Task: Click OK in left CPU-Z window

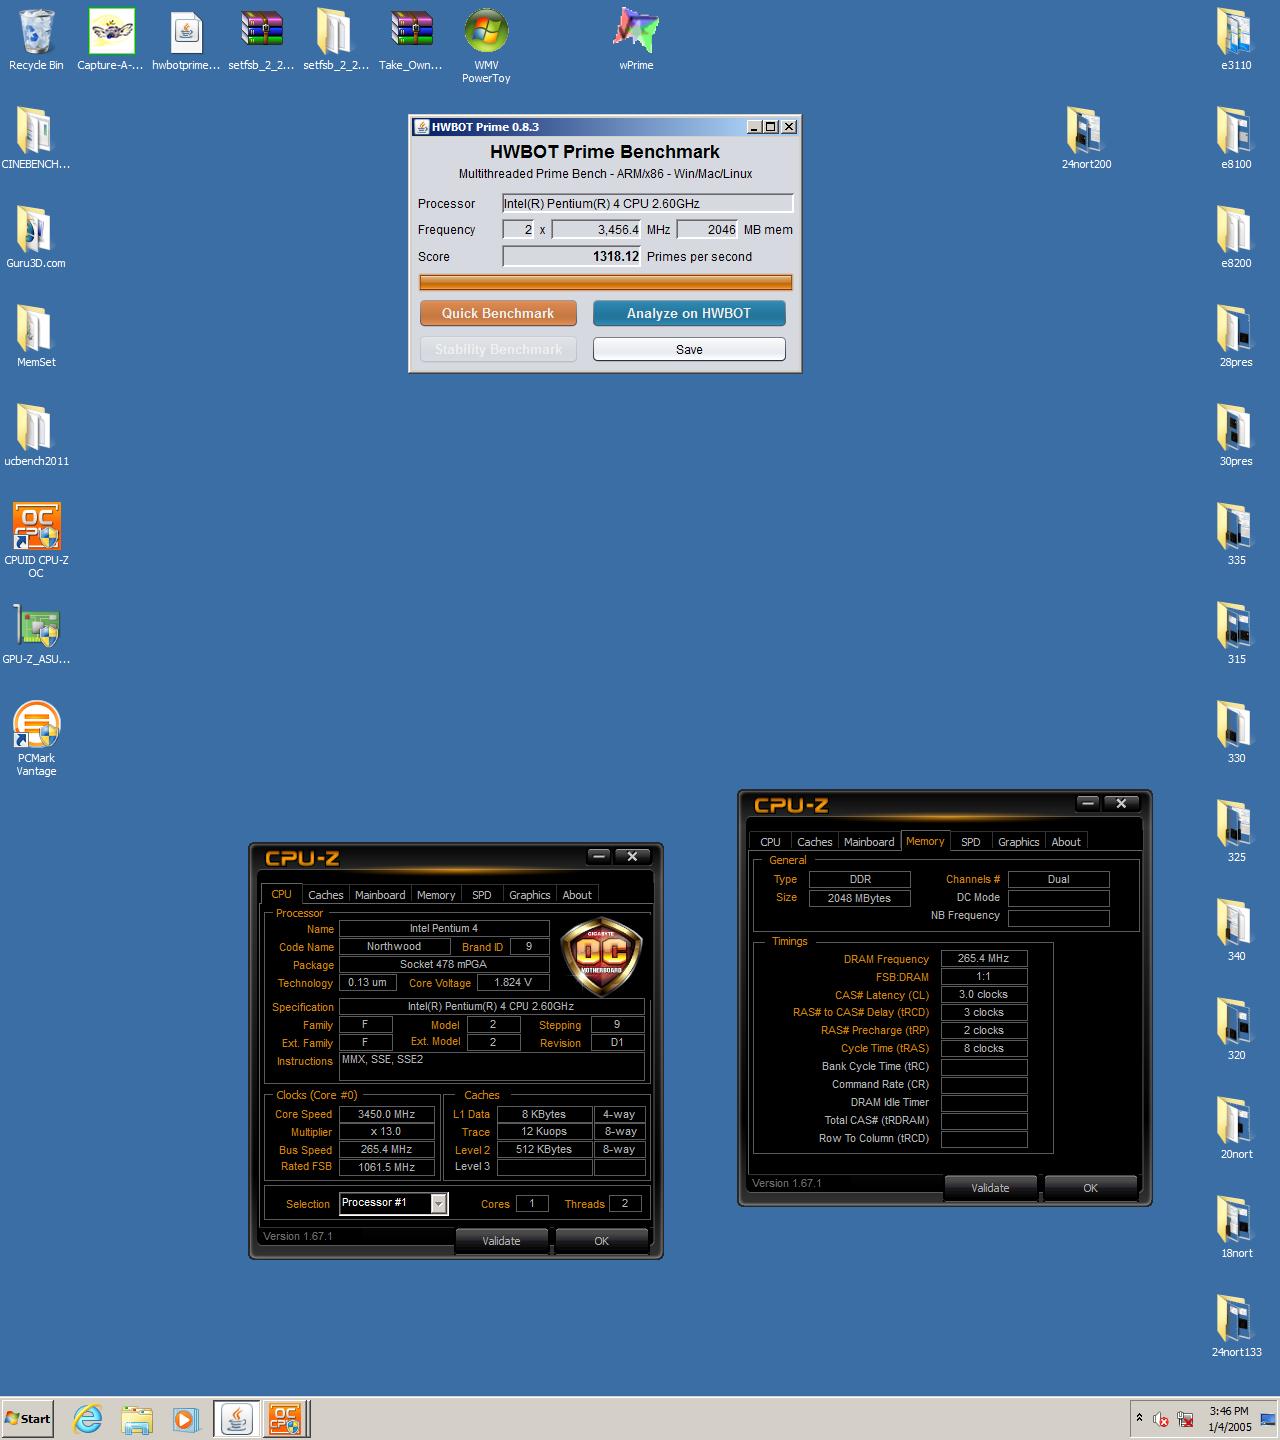Action: pyautogui.click(x=601, y=1241)
